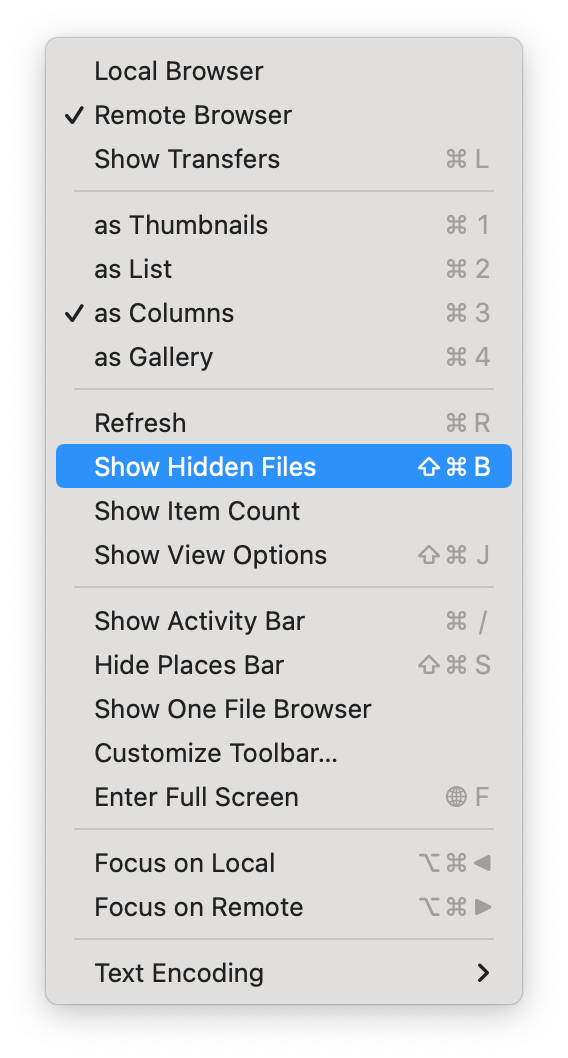The height and width of the screenshot is (1058, 568).
Task: Show the Activity Bar
Action: click(283, 621)
